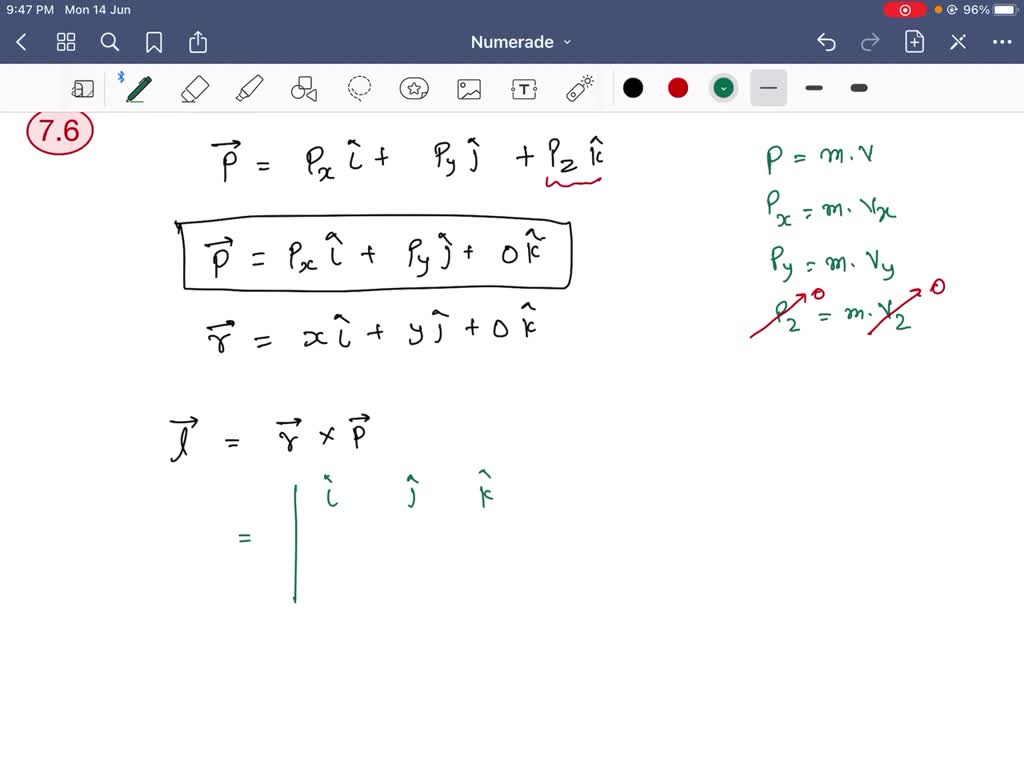1024x768 pixels.
Task: Add a text box using the T tool
Action: 524,88
